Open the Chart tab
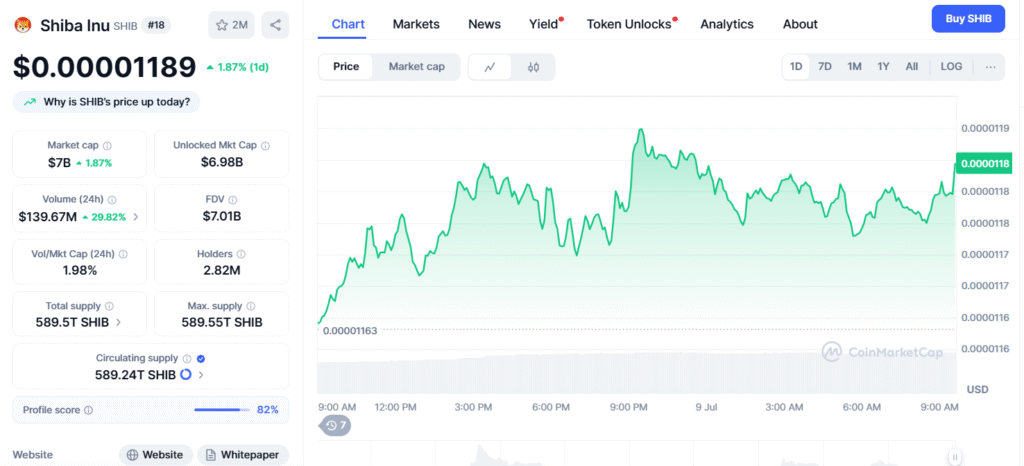 348,24
